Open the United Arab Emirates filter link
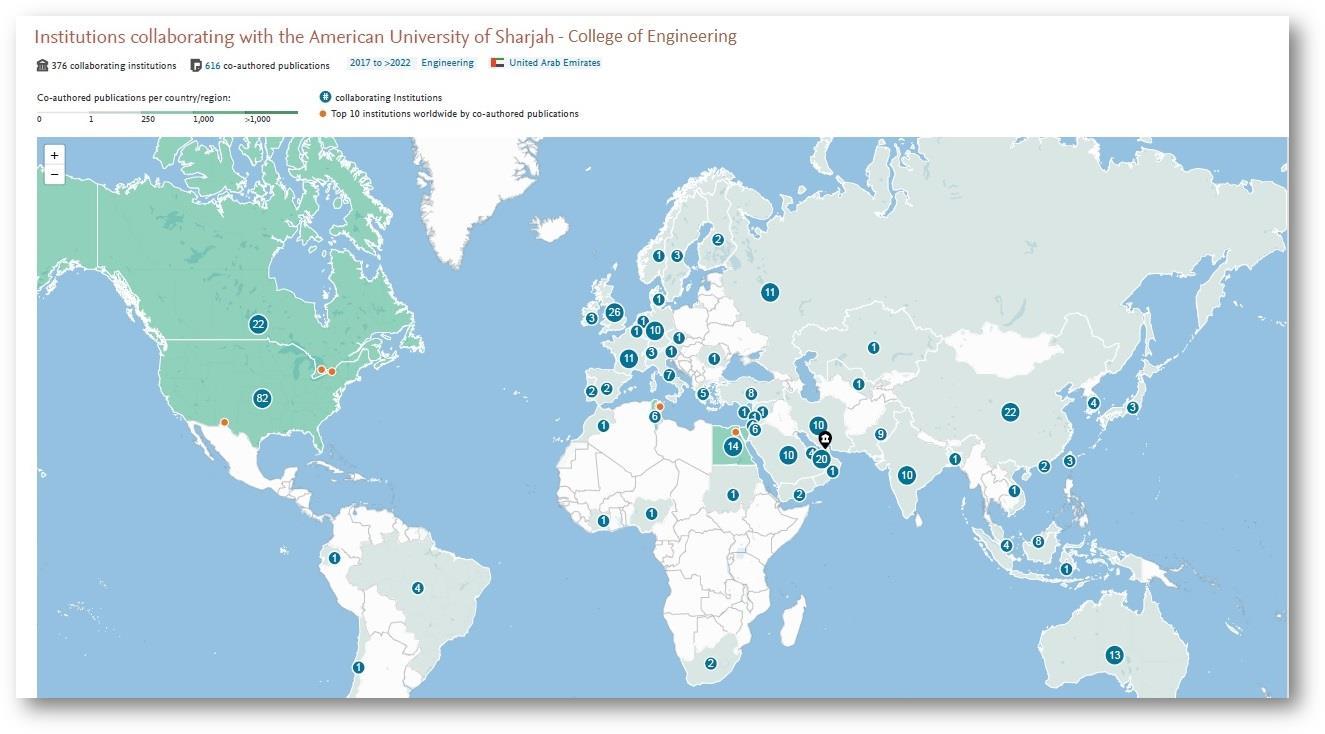This screenshot has height=734, width=1325. pyautogui.click(x=554, y=63)
